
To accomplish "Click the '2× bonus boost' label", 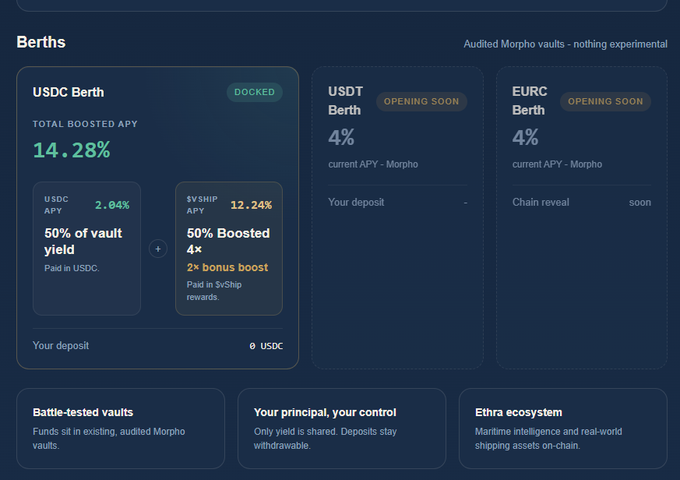I will tap(227, 268).
